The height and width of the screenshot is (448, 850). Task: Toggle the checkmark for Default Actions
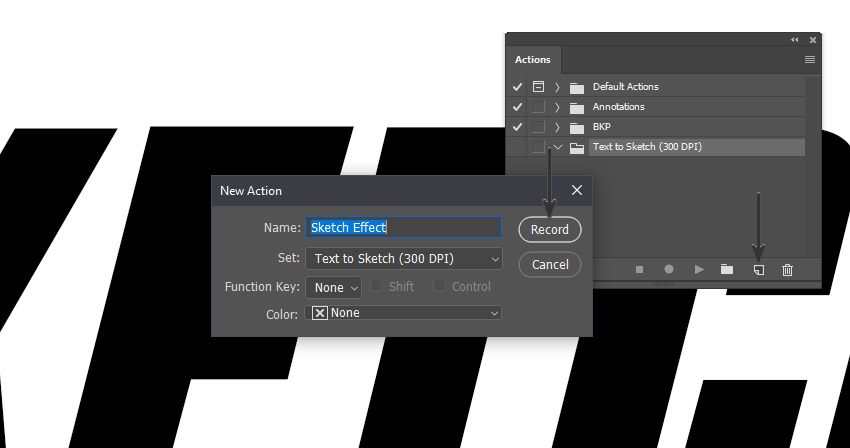pos(517,87)
